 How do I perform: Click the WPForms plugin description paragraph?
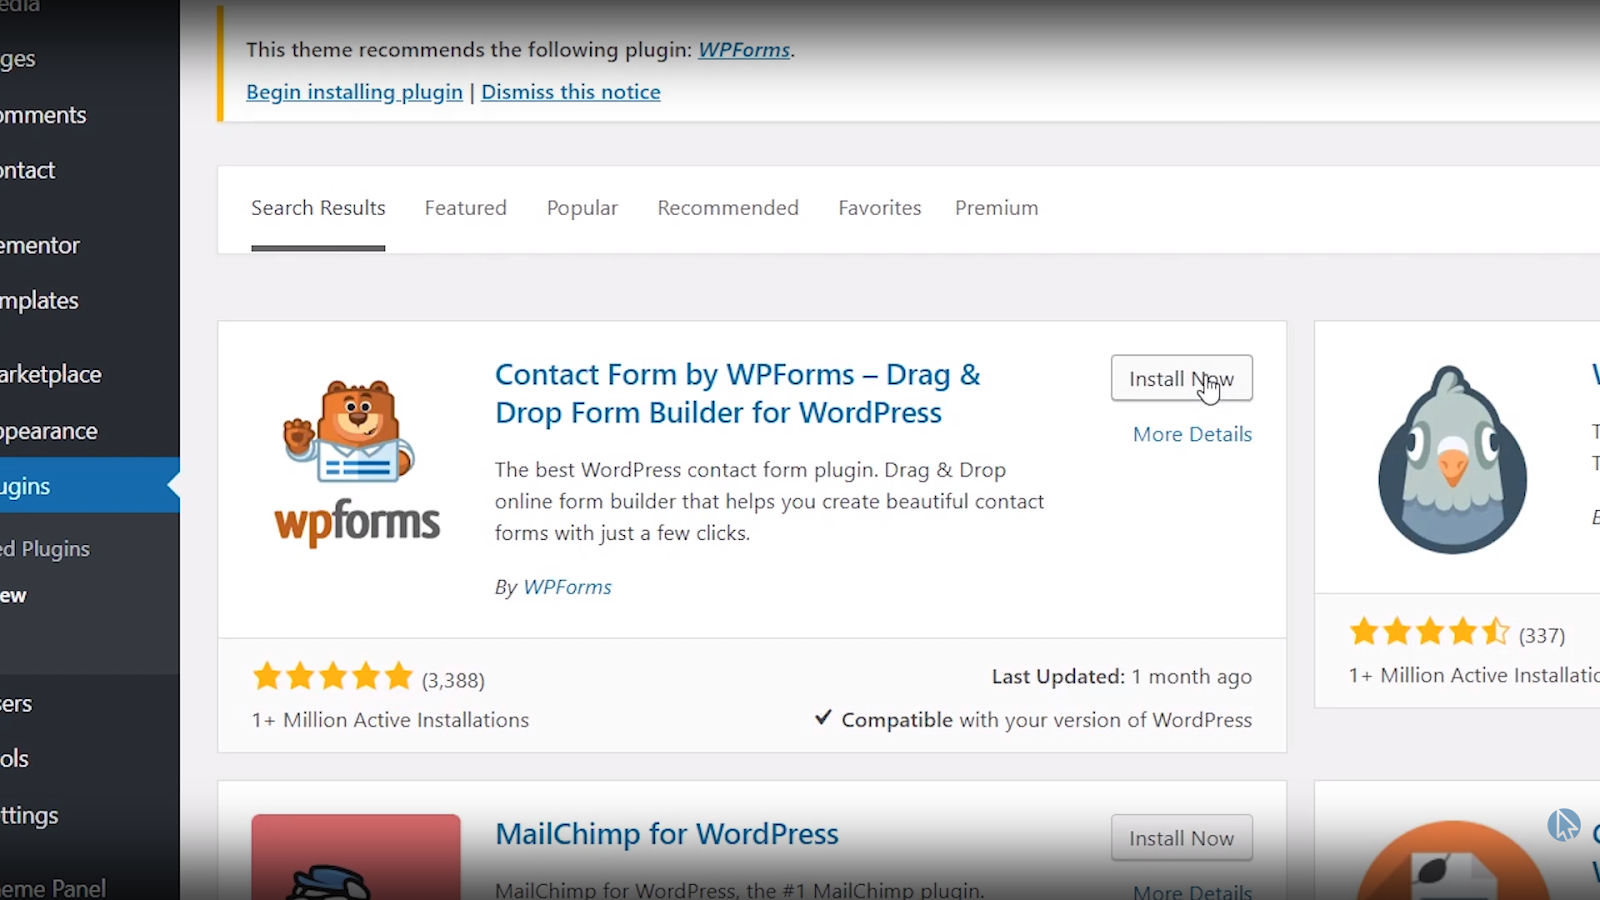(x=769, y=501)
